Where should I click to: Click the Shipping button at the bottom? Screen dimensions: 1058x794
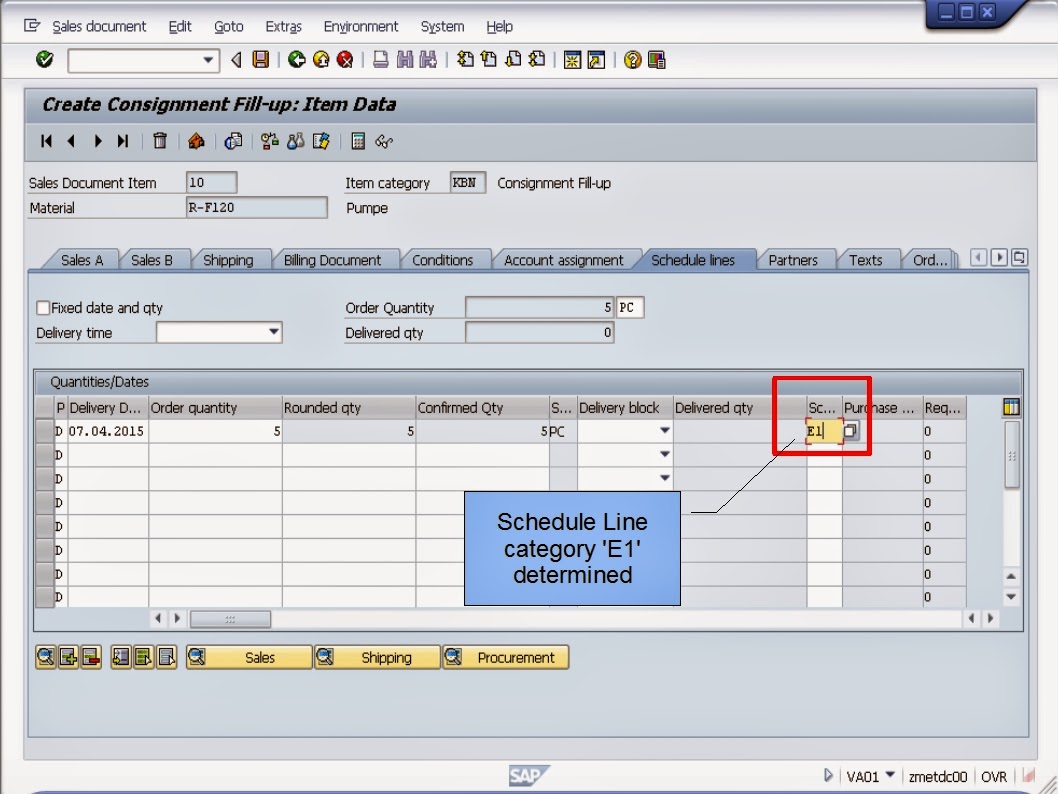387,657
